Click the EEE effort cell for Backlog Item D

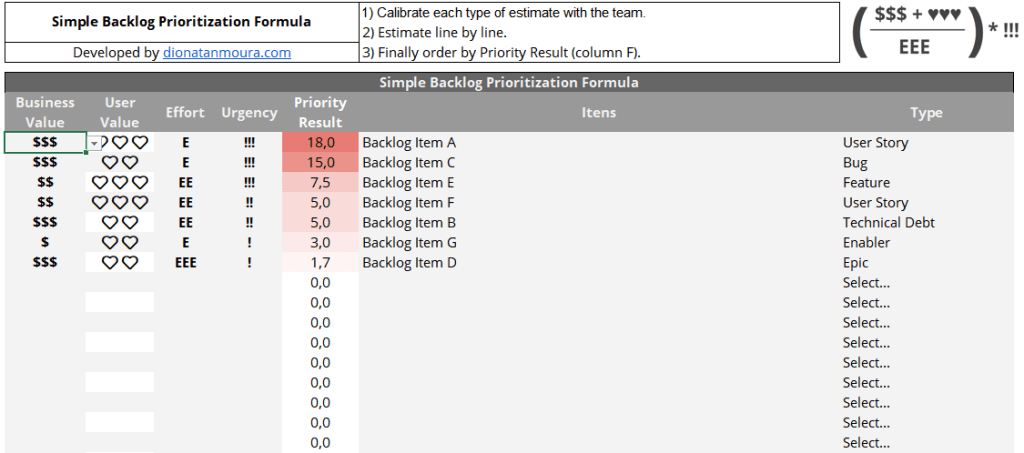185,263
